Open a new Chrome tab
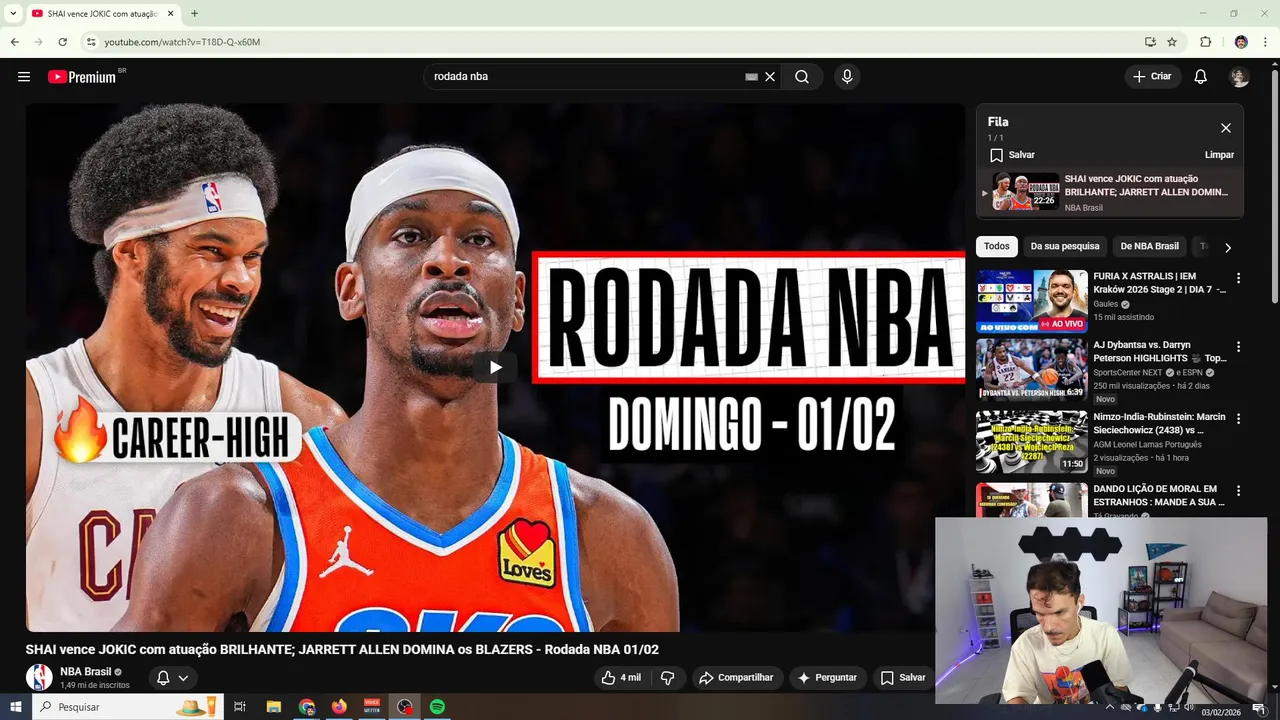The width and height of the screenshot is (1280, 720). (x=194, y=14)
